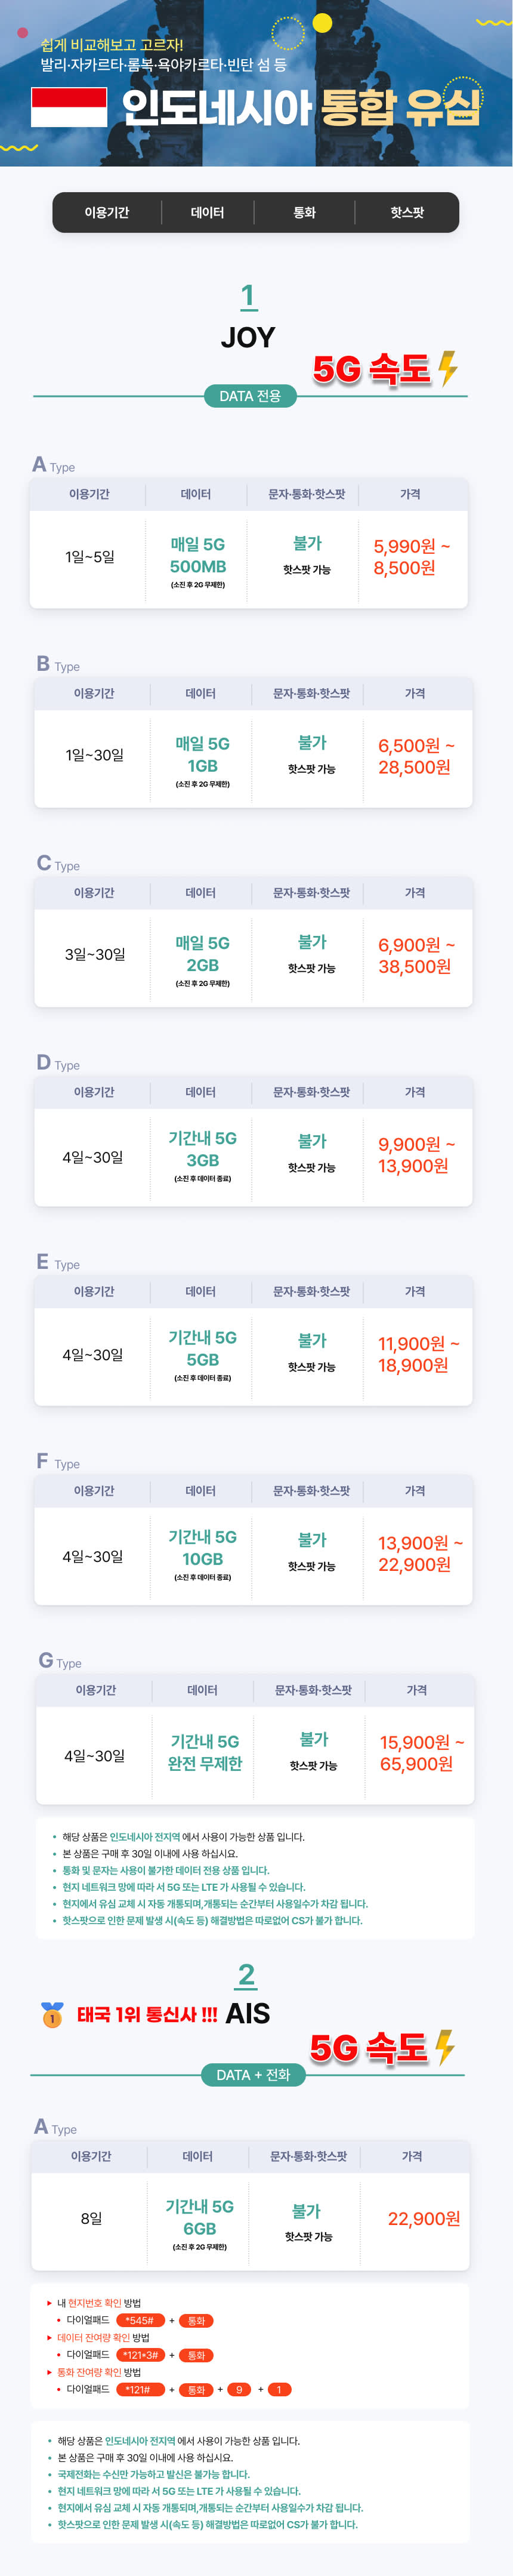Click the DATA + 전화 badge
This screenshot has height=2576, width=513.
(x=253, y=2074)
